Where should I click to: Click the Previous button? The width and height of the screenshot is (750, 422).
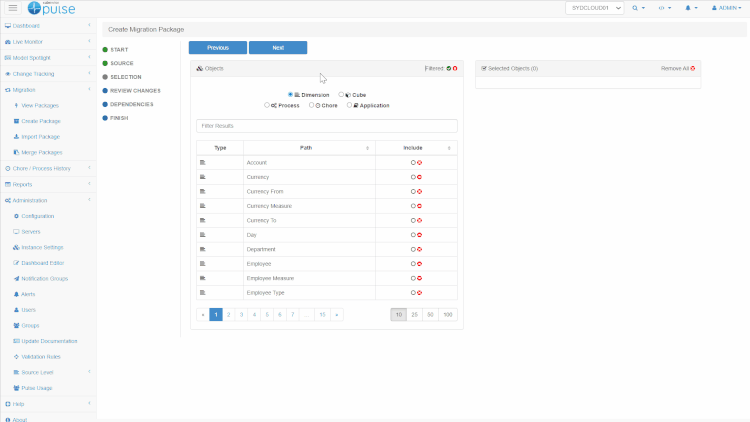pos(217,47)
